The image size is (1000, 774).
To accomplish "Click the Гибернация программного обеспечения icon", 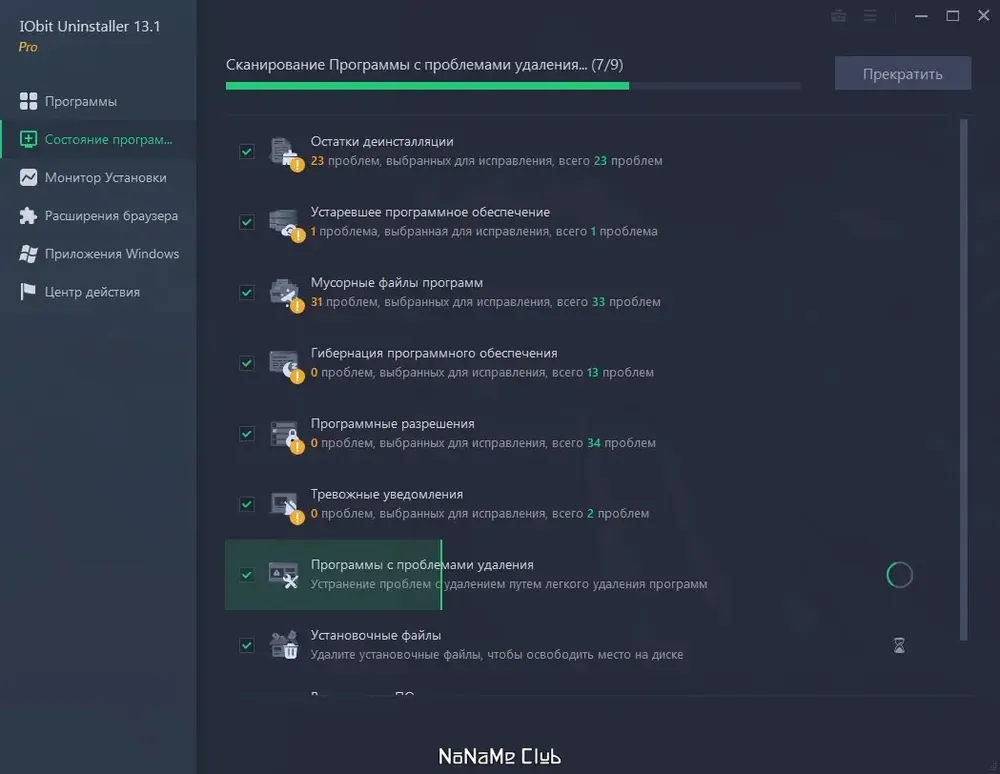I will click(x=285, y=365).
